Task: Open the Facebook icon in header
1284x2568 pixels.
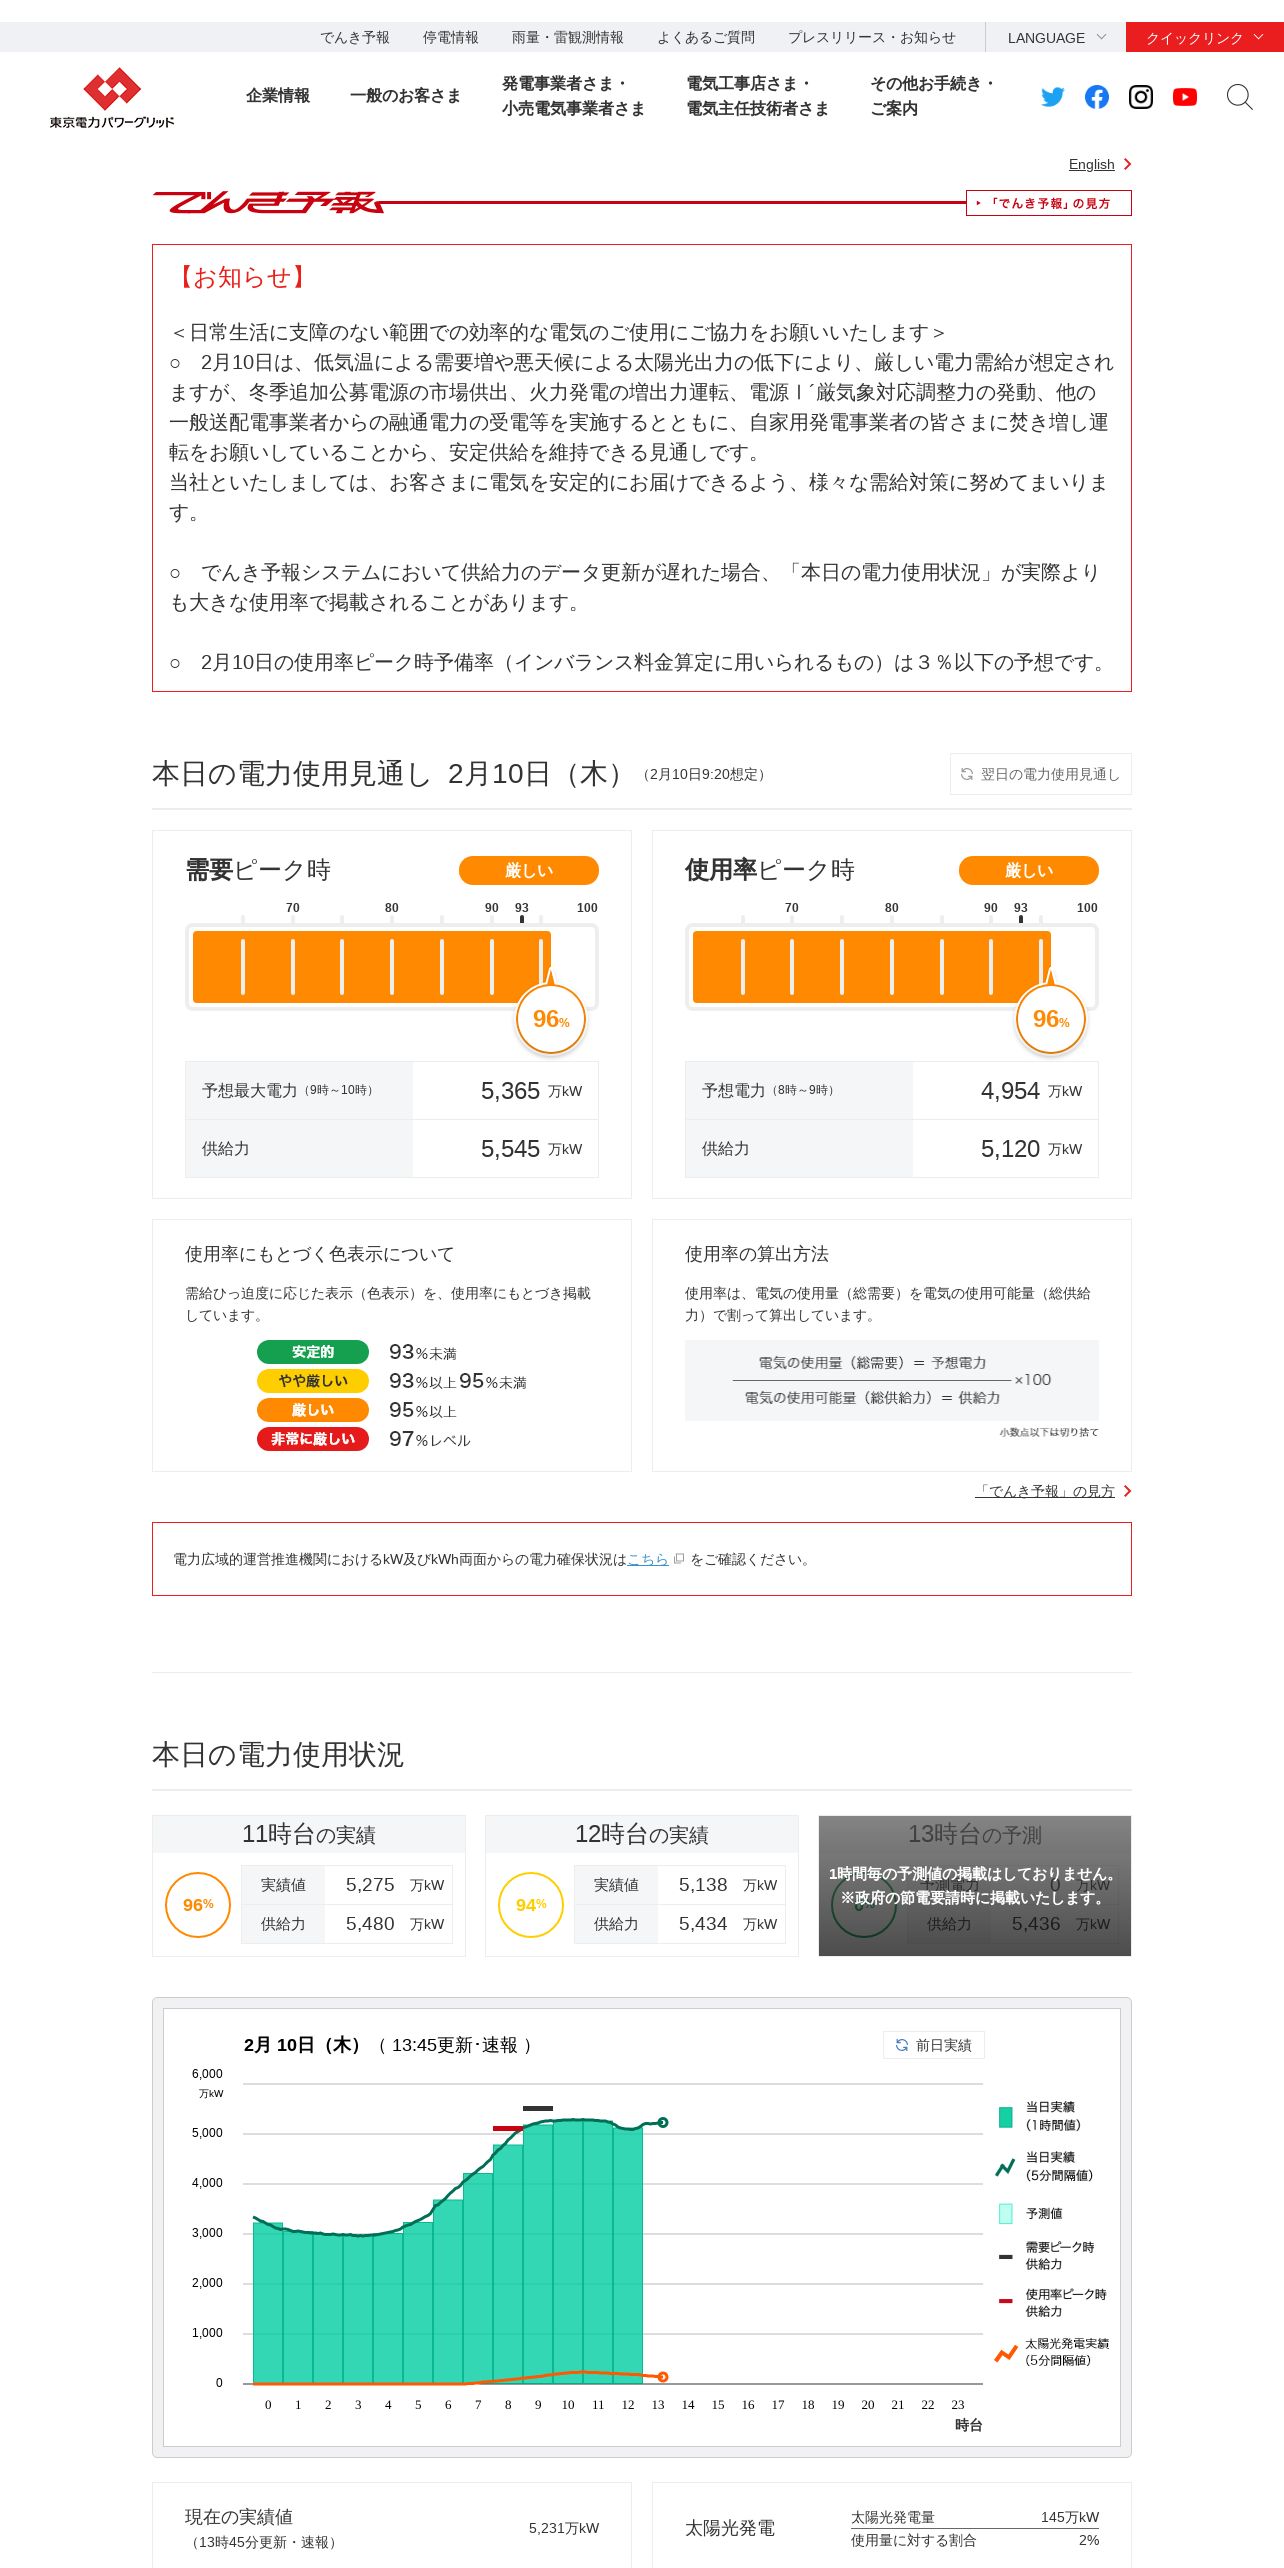Action: point(1097,97)
